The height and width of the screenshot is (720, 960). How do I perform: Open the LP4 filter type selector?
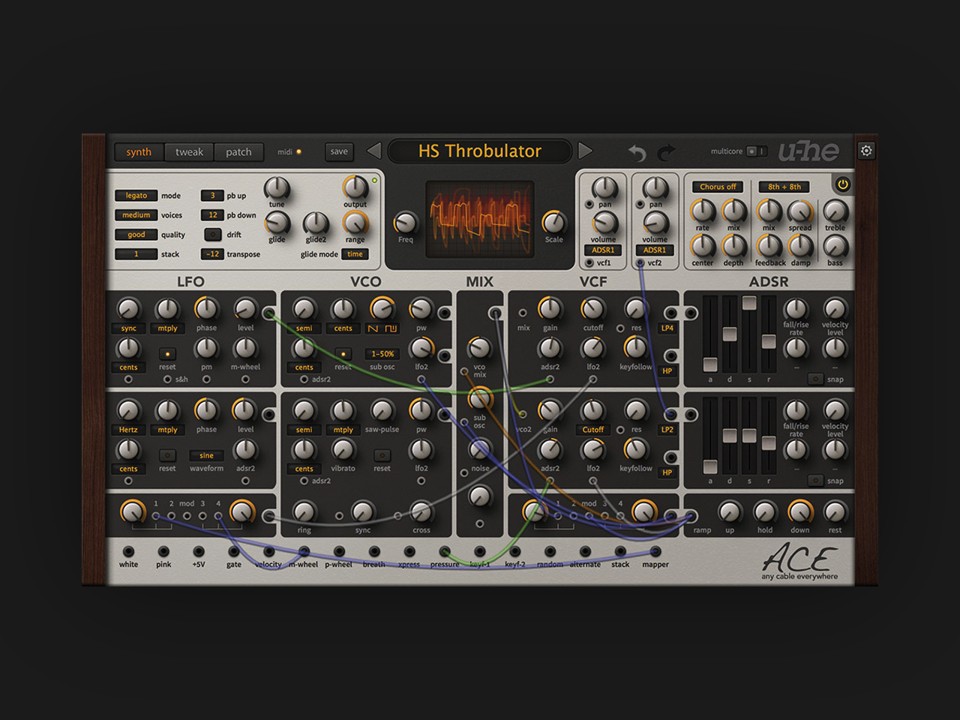click(667, 328)
